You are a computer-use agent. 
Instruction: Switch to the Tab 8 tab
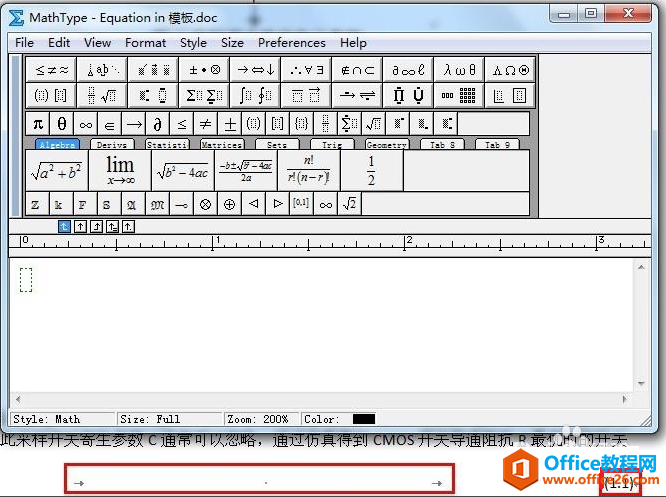pos(442,144)
